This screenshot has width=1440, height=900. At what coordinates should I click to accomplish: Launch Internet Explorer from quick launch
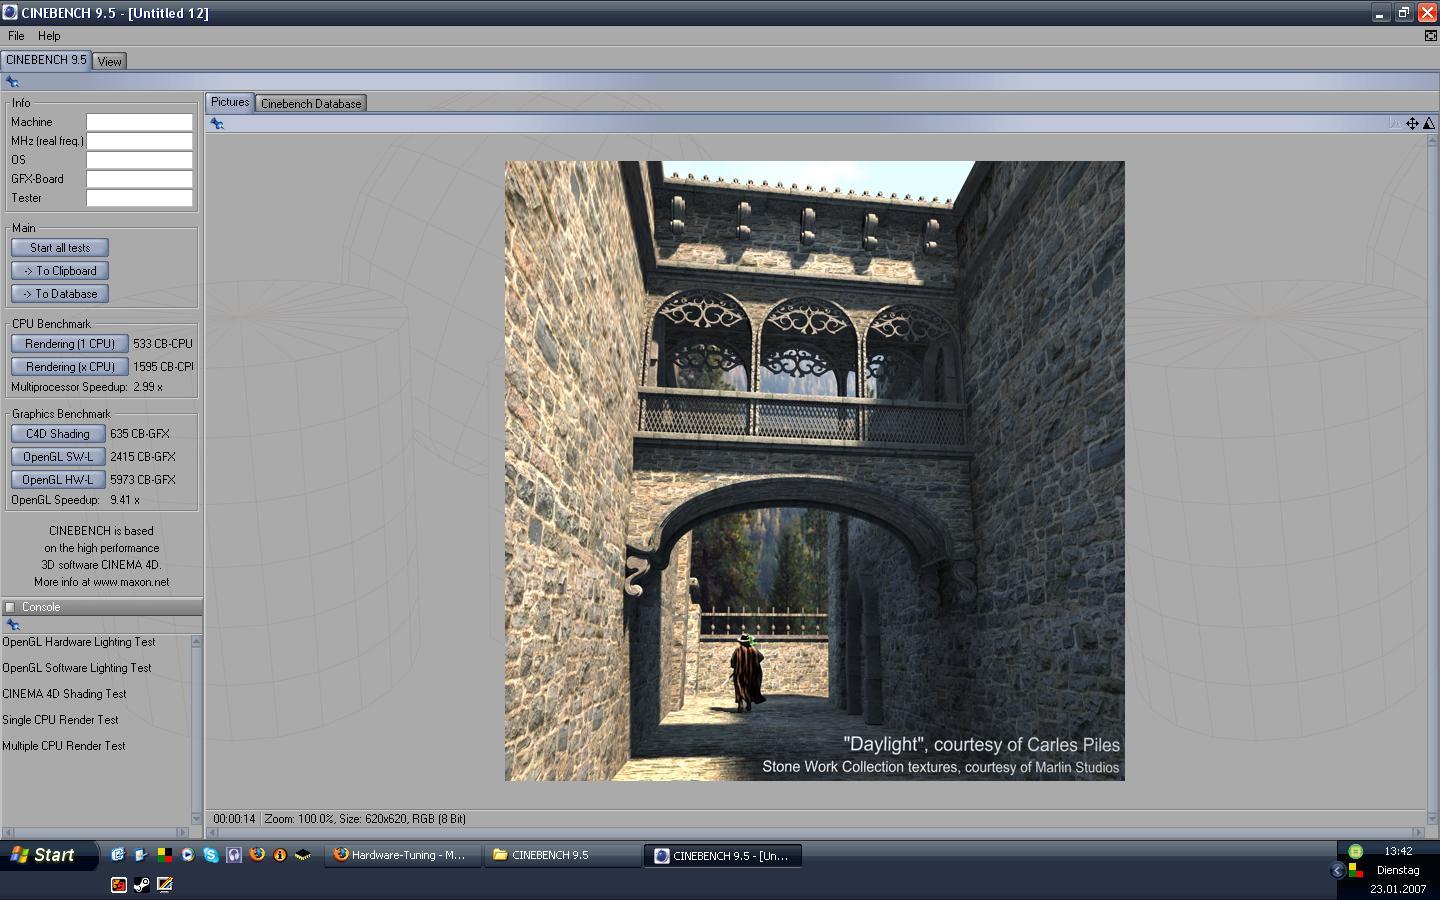pos(118,855)
